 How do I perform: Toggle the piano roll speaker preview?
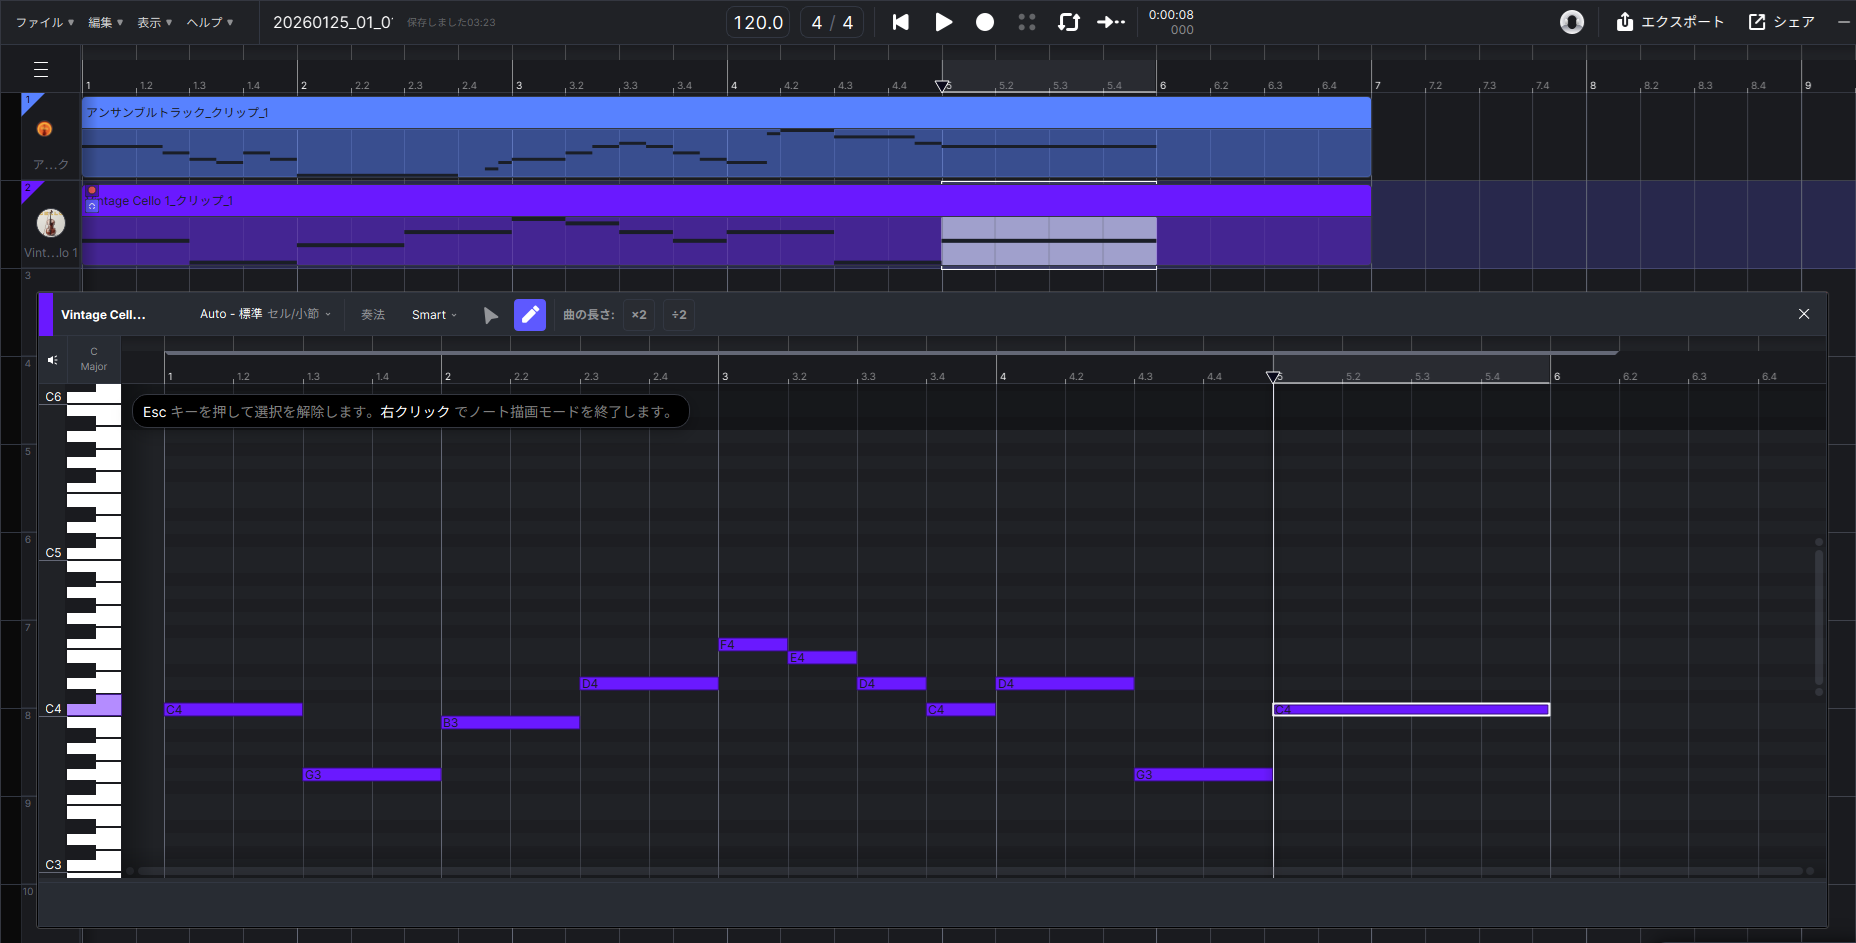pyautogui.click(x=53, y=360)
